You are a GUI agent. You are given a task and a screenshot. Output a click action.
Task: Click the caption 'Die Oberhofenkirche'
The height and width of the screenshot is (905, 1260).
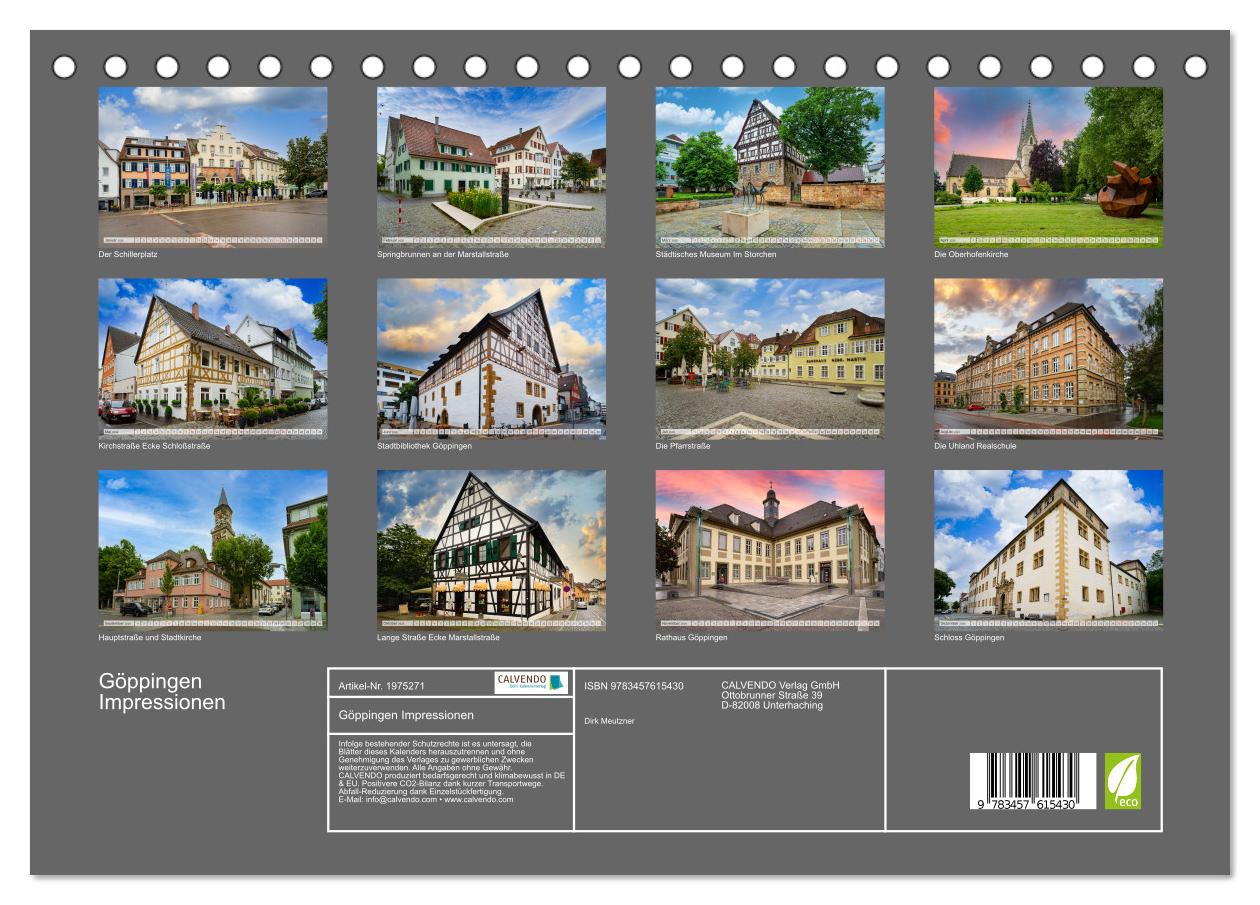[971, 254]
